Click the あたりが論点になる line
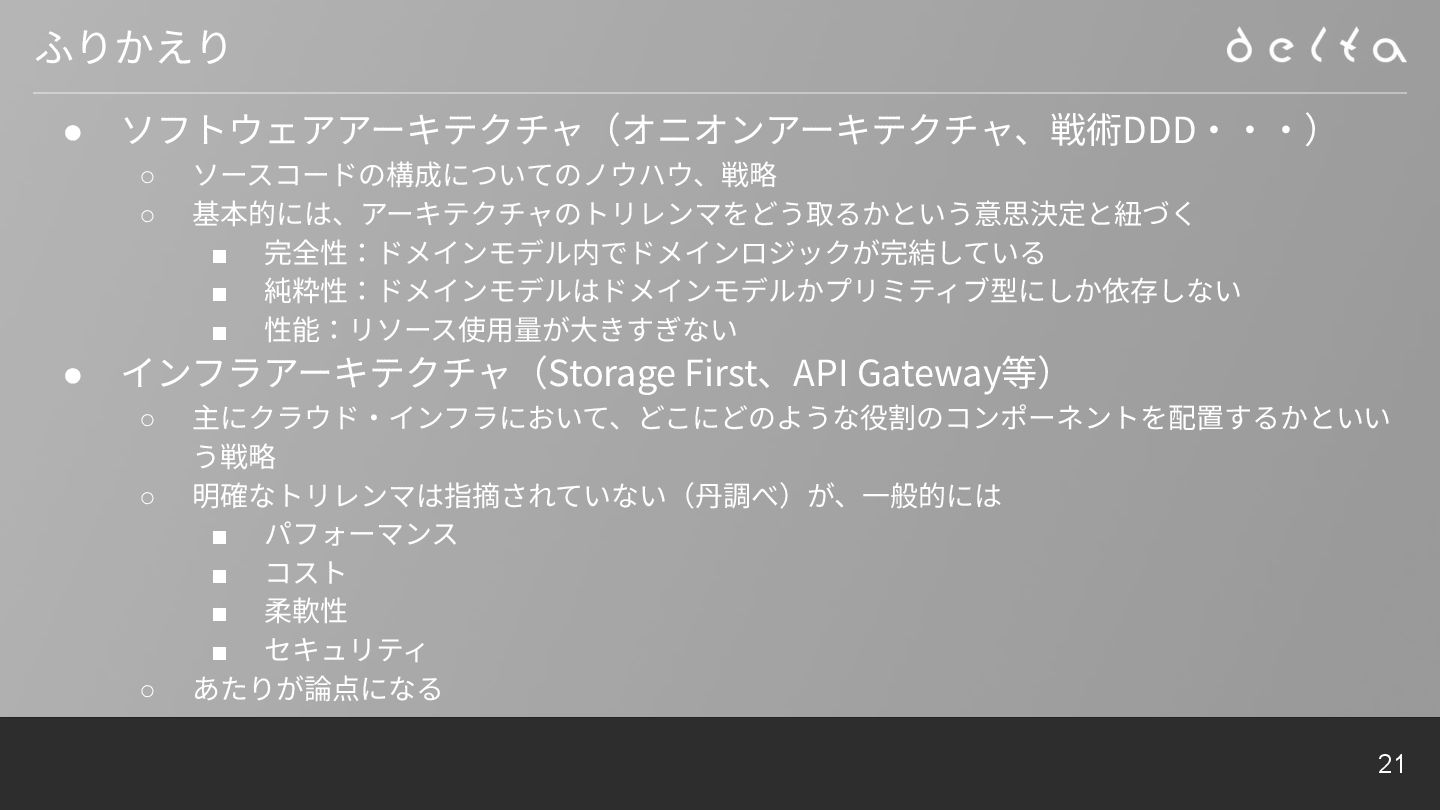The image size is (1440, 810). pos(317,688)
